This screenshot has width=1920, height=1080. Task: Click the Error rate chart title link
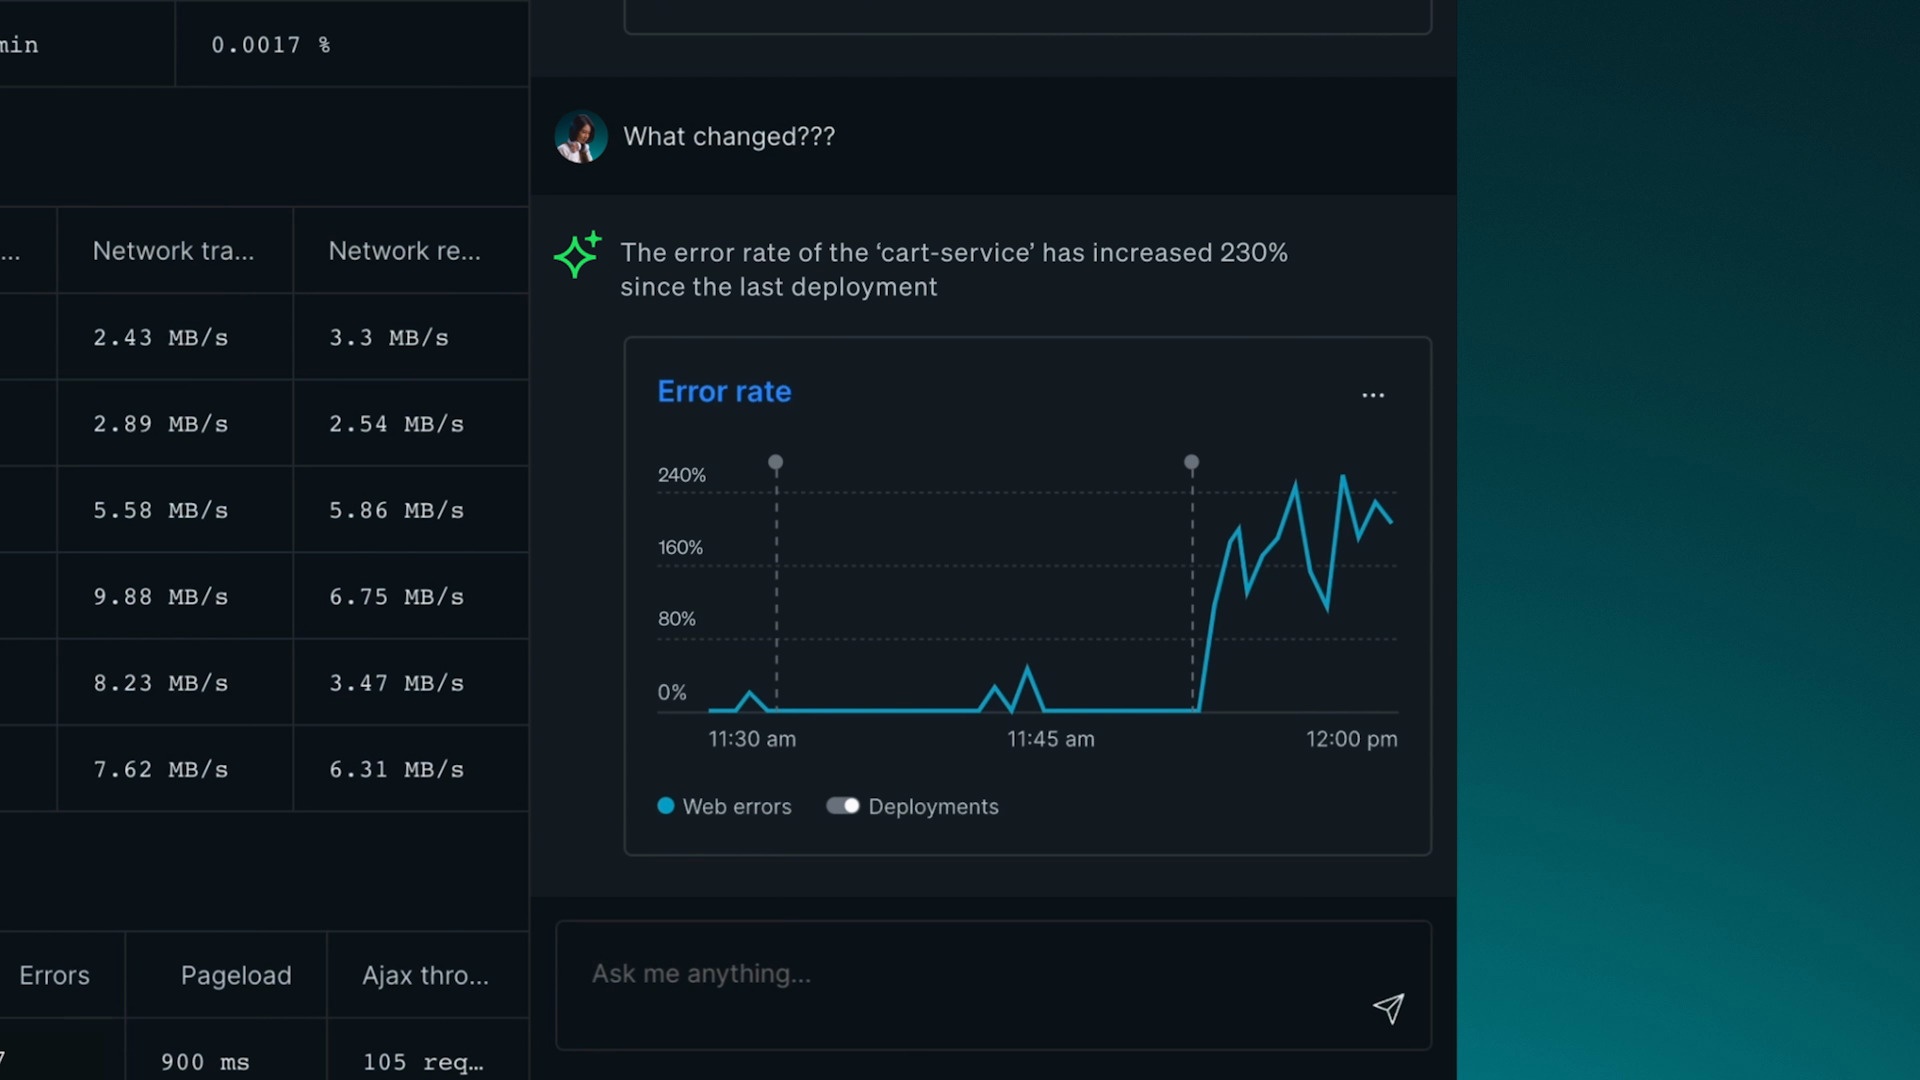[724, 392]
